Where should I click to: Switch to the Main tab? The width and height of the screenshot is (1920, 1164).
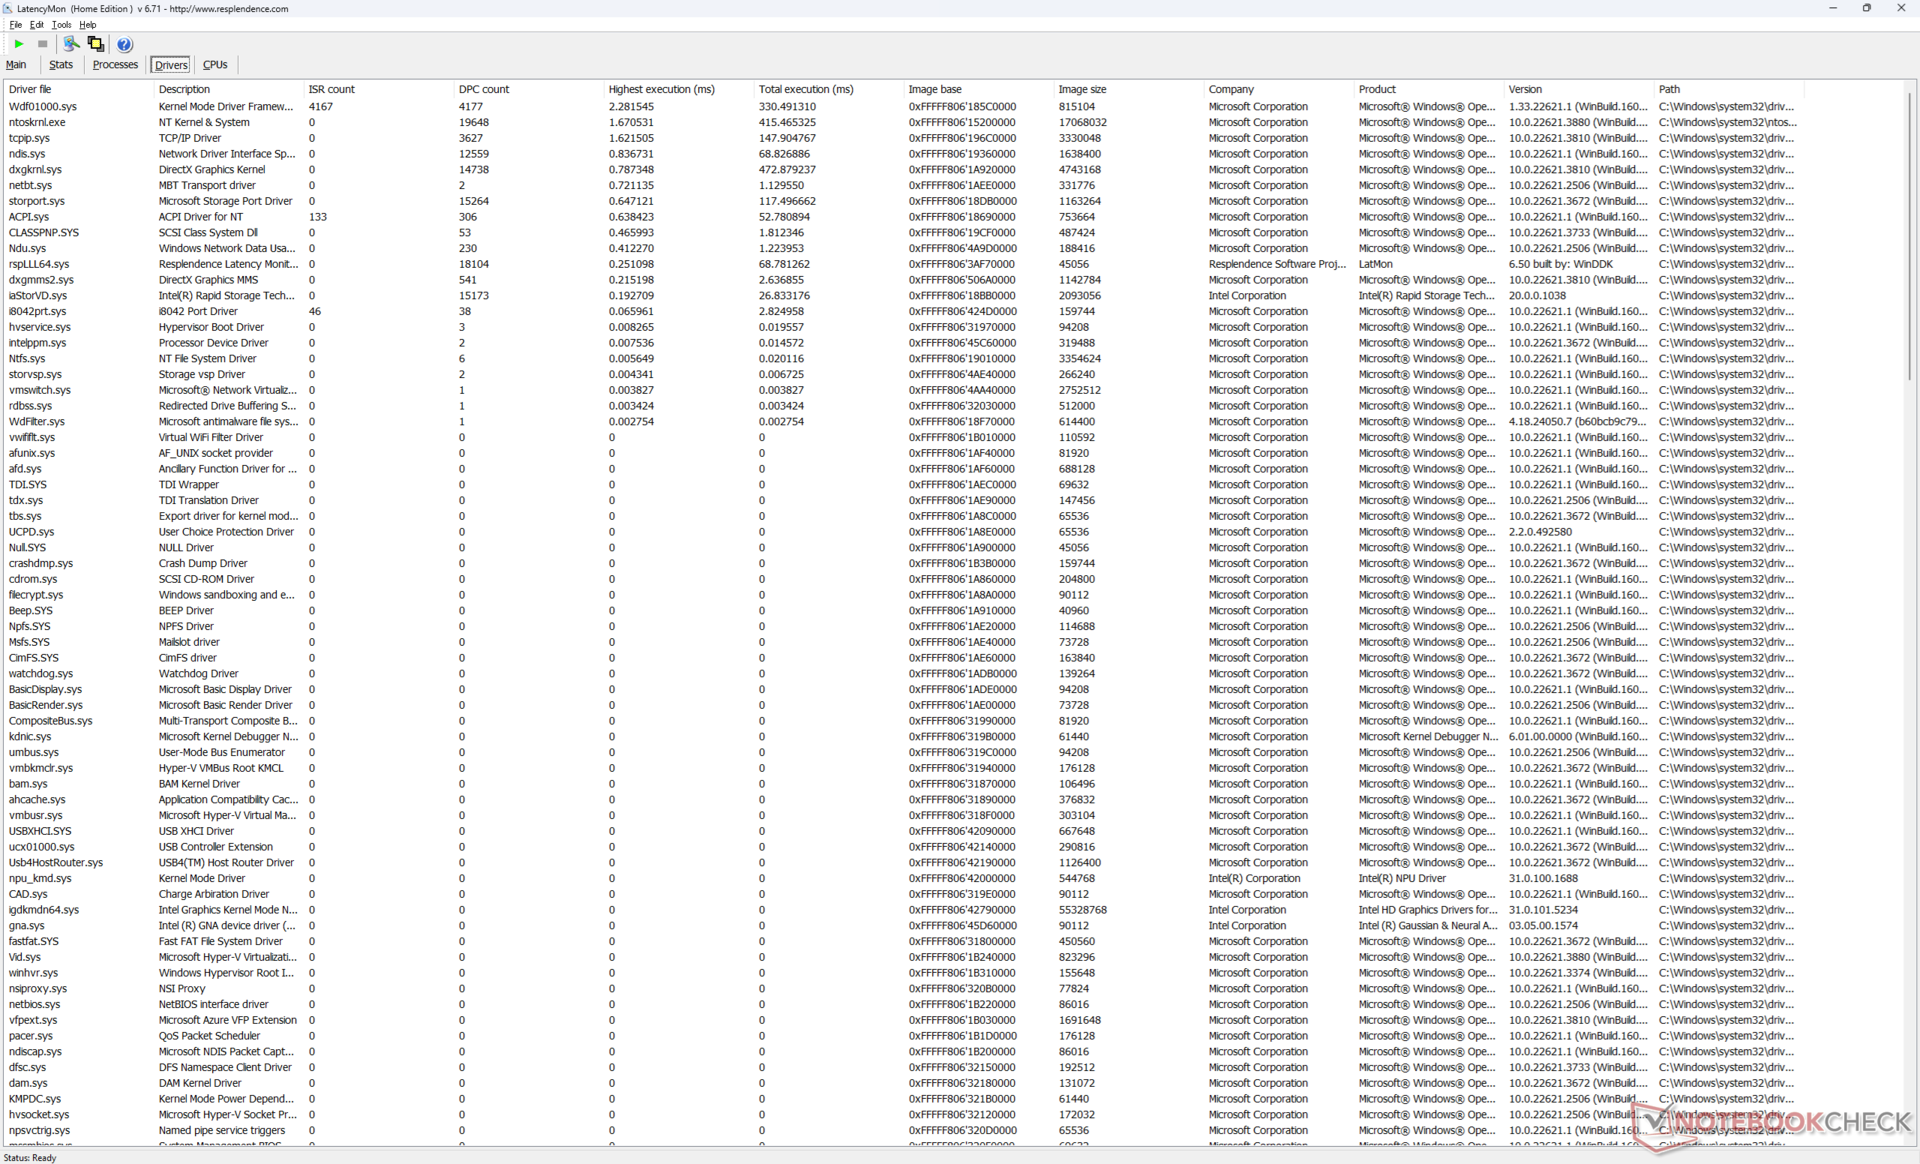tap(16, 64)
